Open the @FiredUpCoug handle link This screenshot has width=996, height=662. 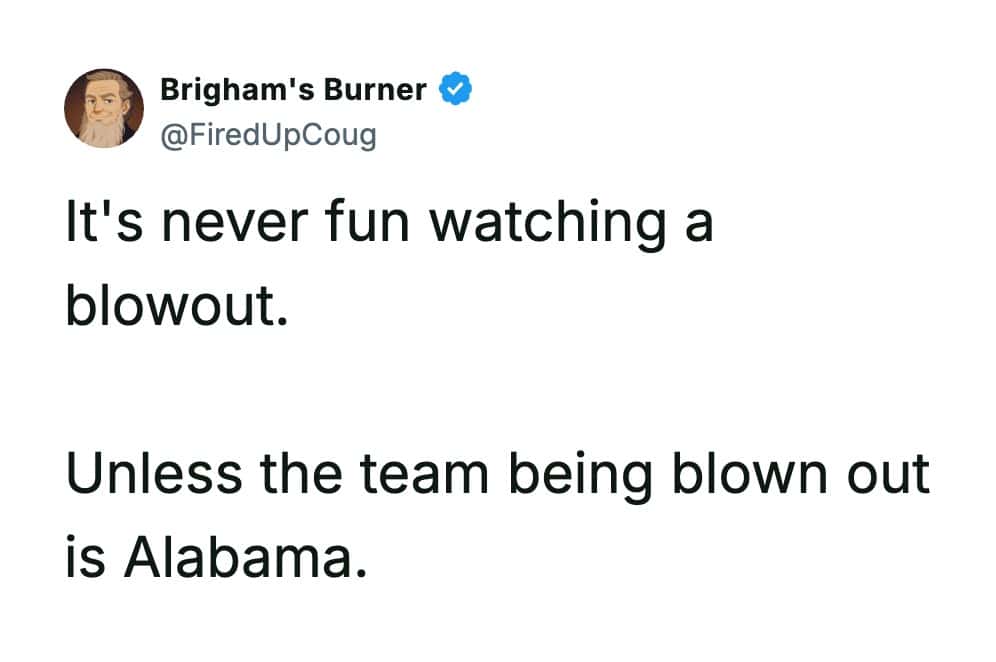tap(268, 133)
